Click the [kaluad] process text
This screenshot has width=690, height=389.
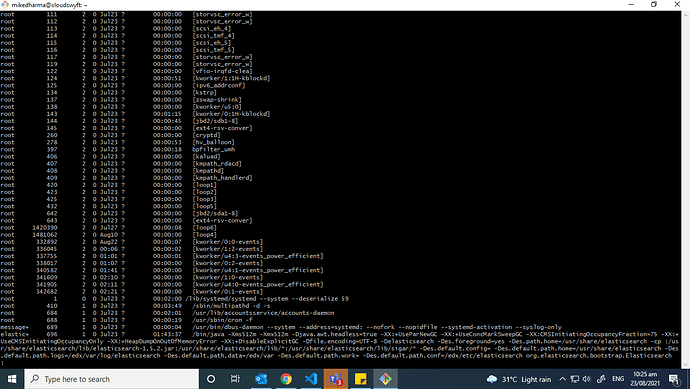click(206, 156)
